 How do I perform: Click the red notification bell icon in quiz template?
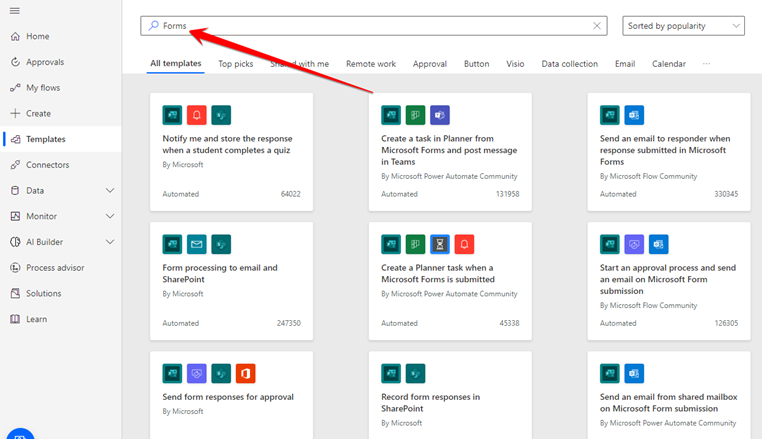[x=197, y=115]
